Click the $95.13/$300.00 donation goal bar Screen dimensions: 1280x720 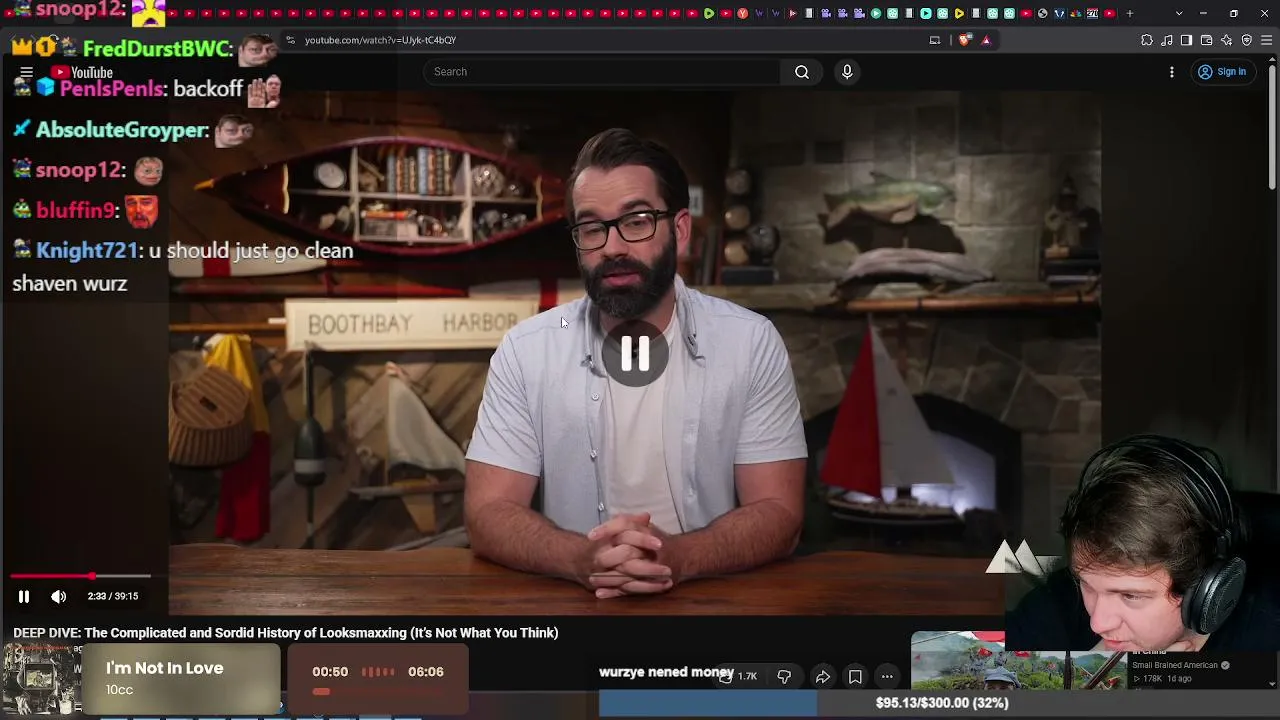940,703
